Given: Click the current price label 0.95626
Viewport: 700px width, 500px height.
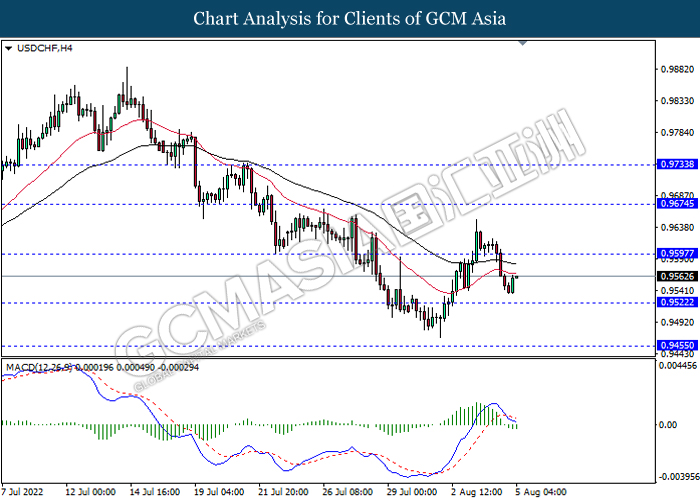Looking at the screenshot, I should click(677, 276).
